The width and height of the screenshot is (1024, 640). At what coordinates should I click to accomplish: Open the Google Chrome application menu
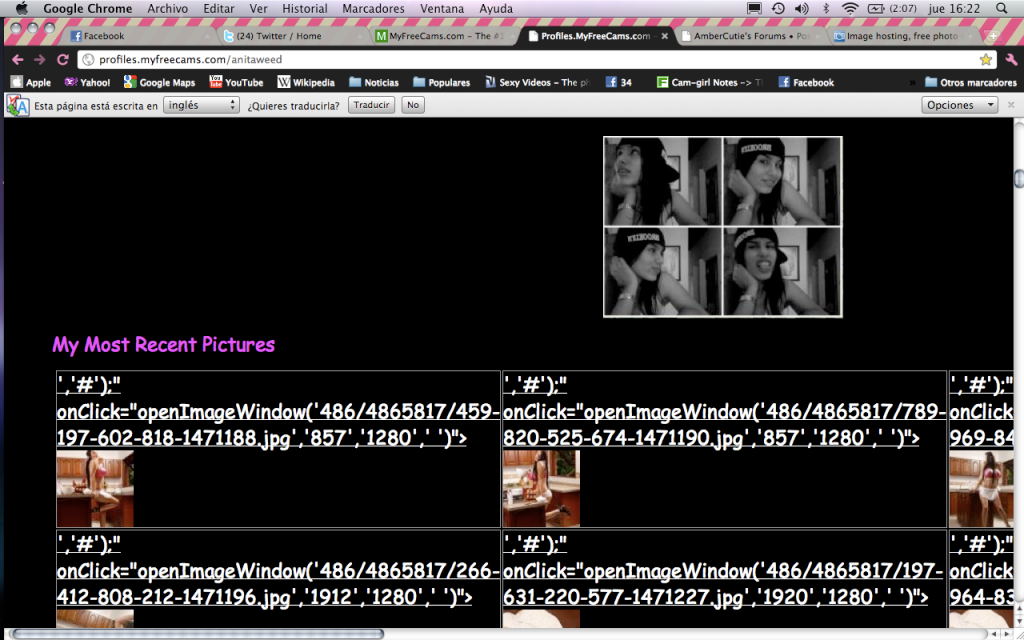coord(88,8)
